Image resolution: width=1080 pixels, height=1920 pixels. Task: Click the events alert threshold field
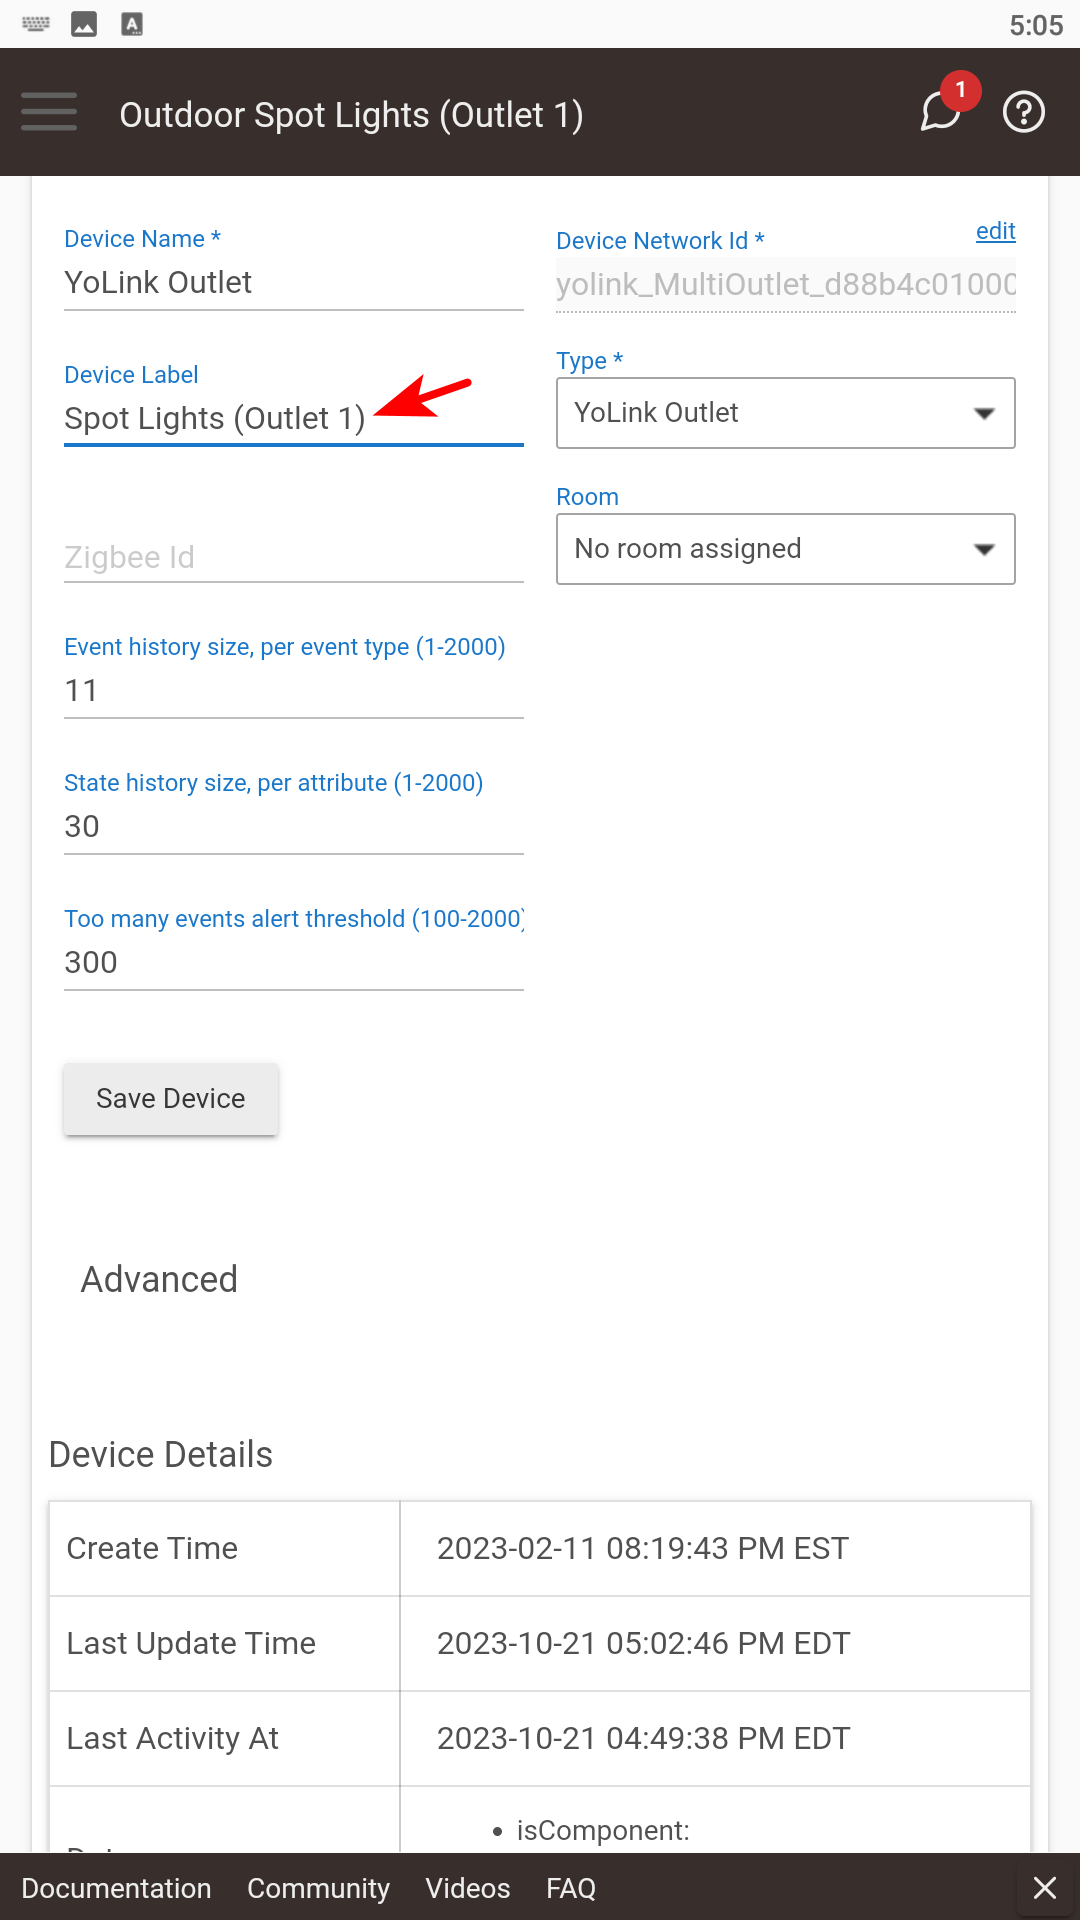[x=294, y=963]
